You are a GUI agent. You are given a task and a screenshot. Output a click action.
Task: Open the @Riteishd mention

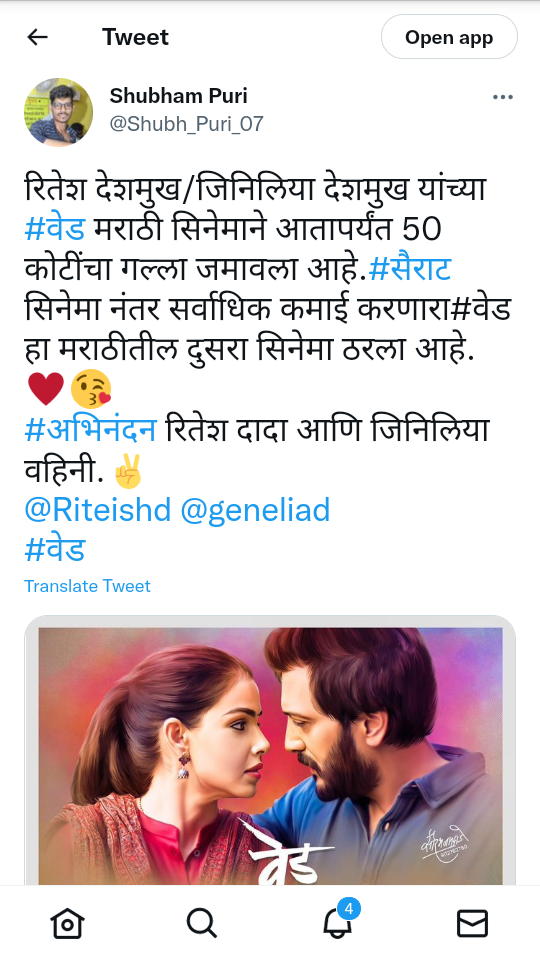(97, 510)
